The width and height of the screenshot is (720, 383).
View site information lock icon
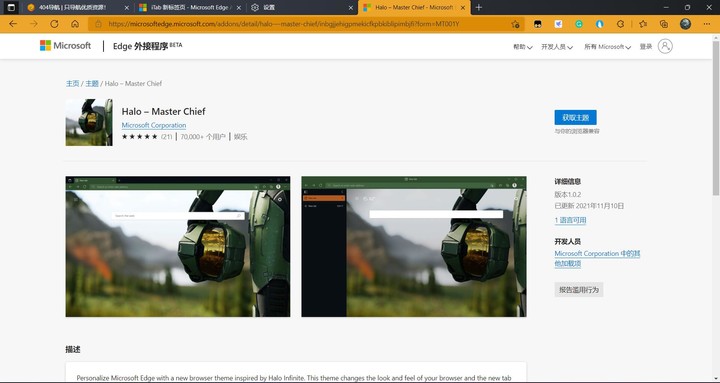pyautogui.click(x=98, y=24)
